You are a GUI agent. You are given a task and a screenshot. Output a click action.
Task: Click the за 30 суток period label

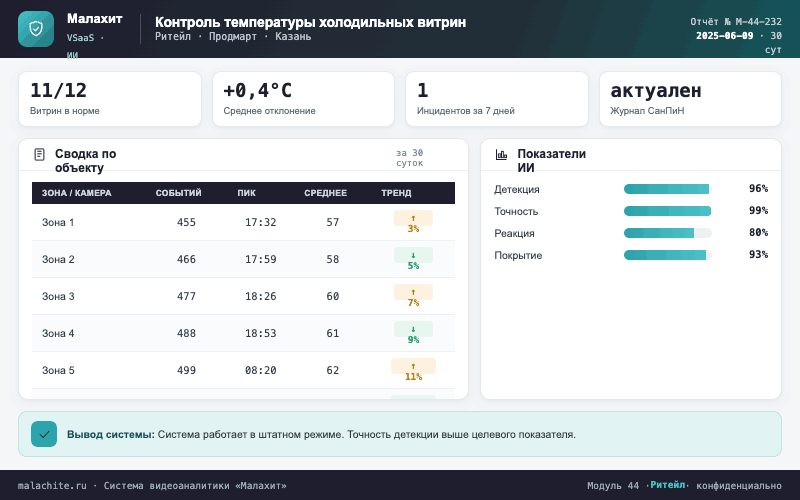tap(410, 158)
